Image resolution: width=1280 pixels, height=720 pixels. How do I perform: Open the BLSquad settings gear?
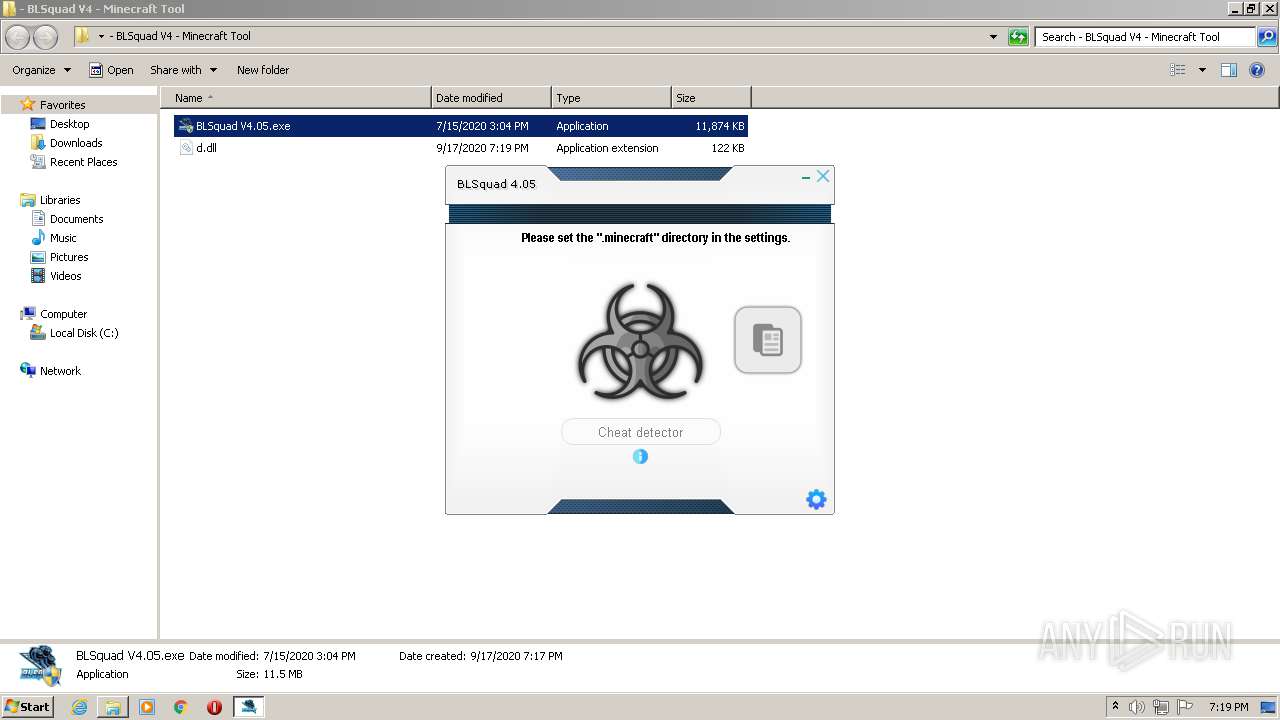[816, 499]
